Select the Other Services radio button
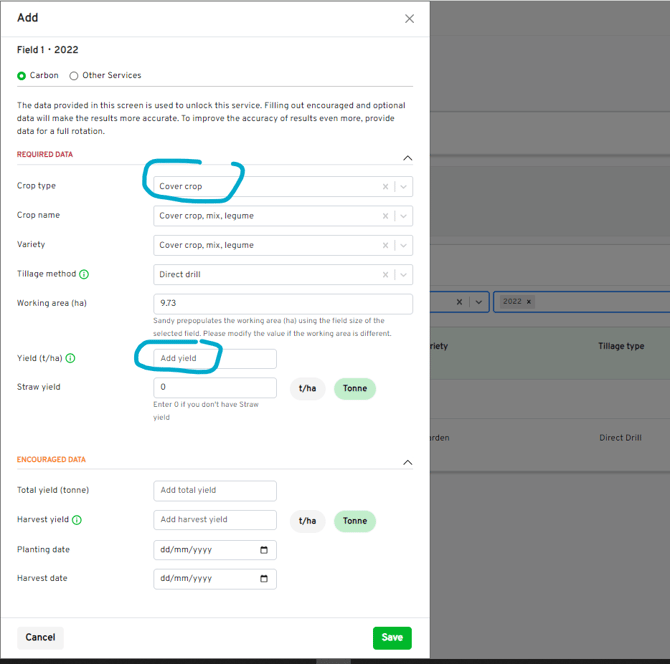Image resolution: width=670 pixels, height=664 pixels. [x=74, y=76]
